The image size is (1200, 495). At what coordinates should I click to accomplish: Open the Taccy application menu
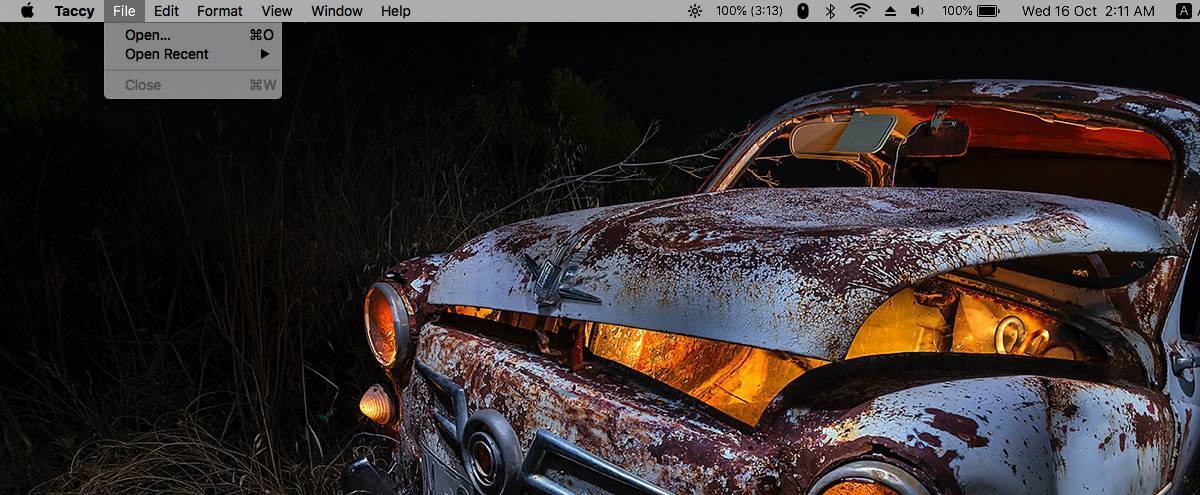74,11
